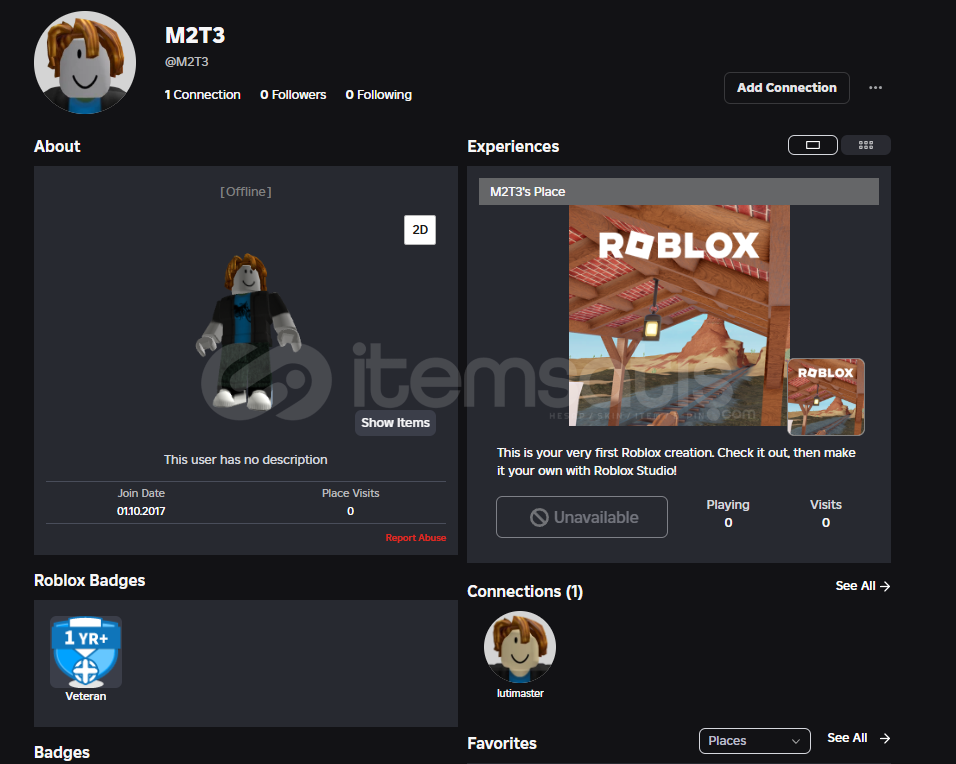Click the place description text
This screenshot has height=764, width=956.
[676, 462]
